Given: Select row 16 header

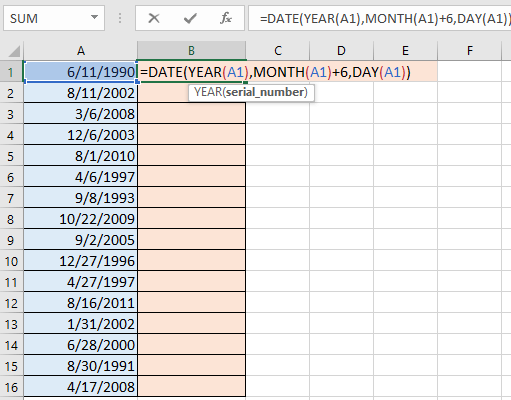Looking at the screenshot, I should pyautogui.click(x=11, y=387).
